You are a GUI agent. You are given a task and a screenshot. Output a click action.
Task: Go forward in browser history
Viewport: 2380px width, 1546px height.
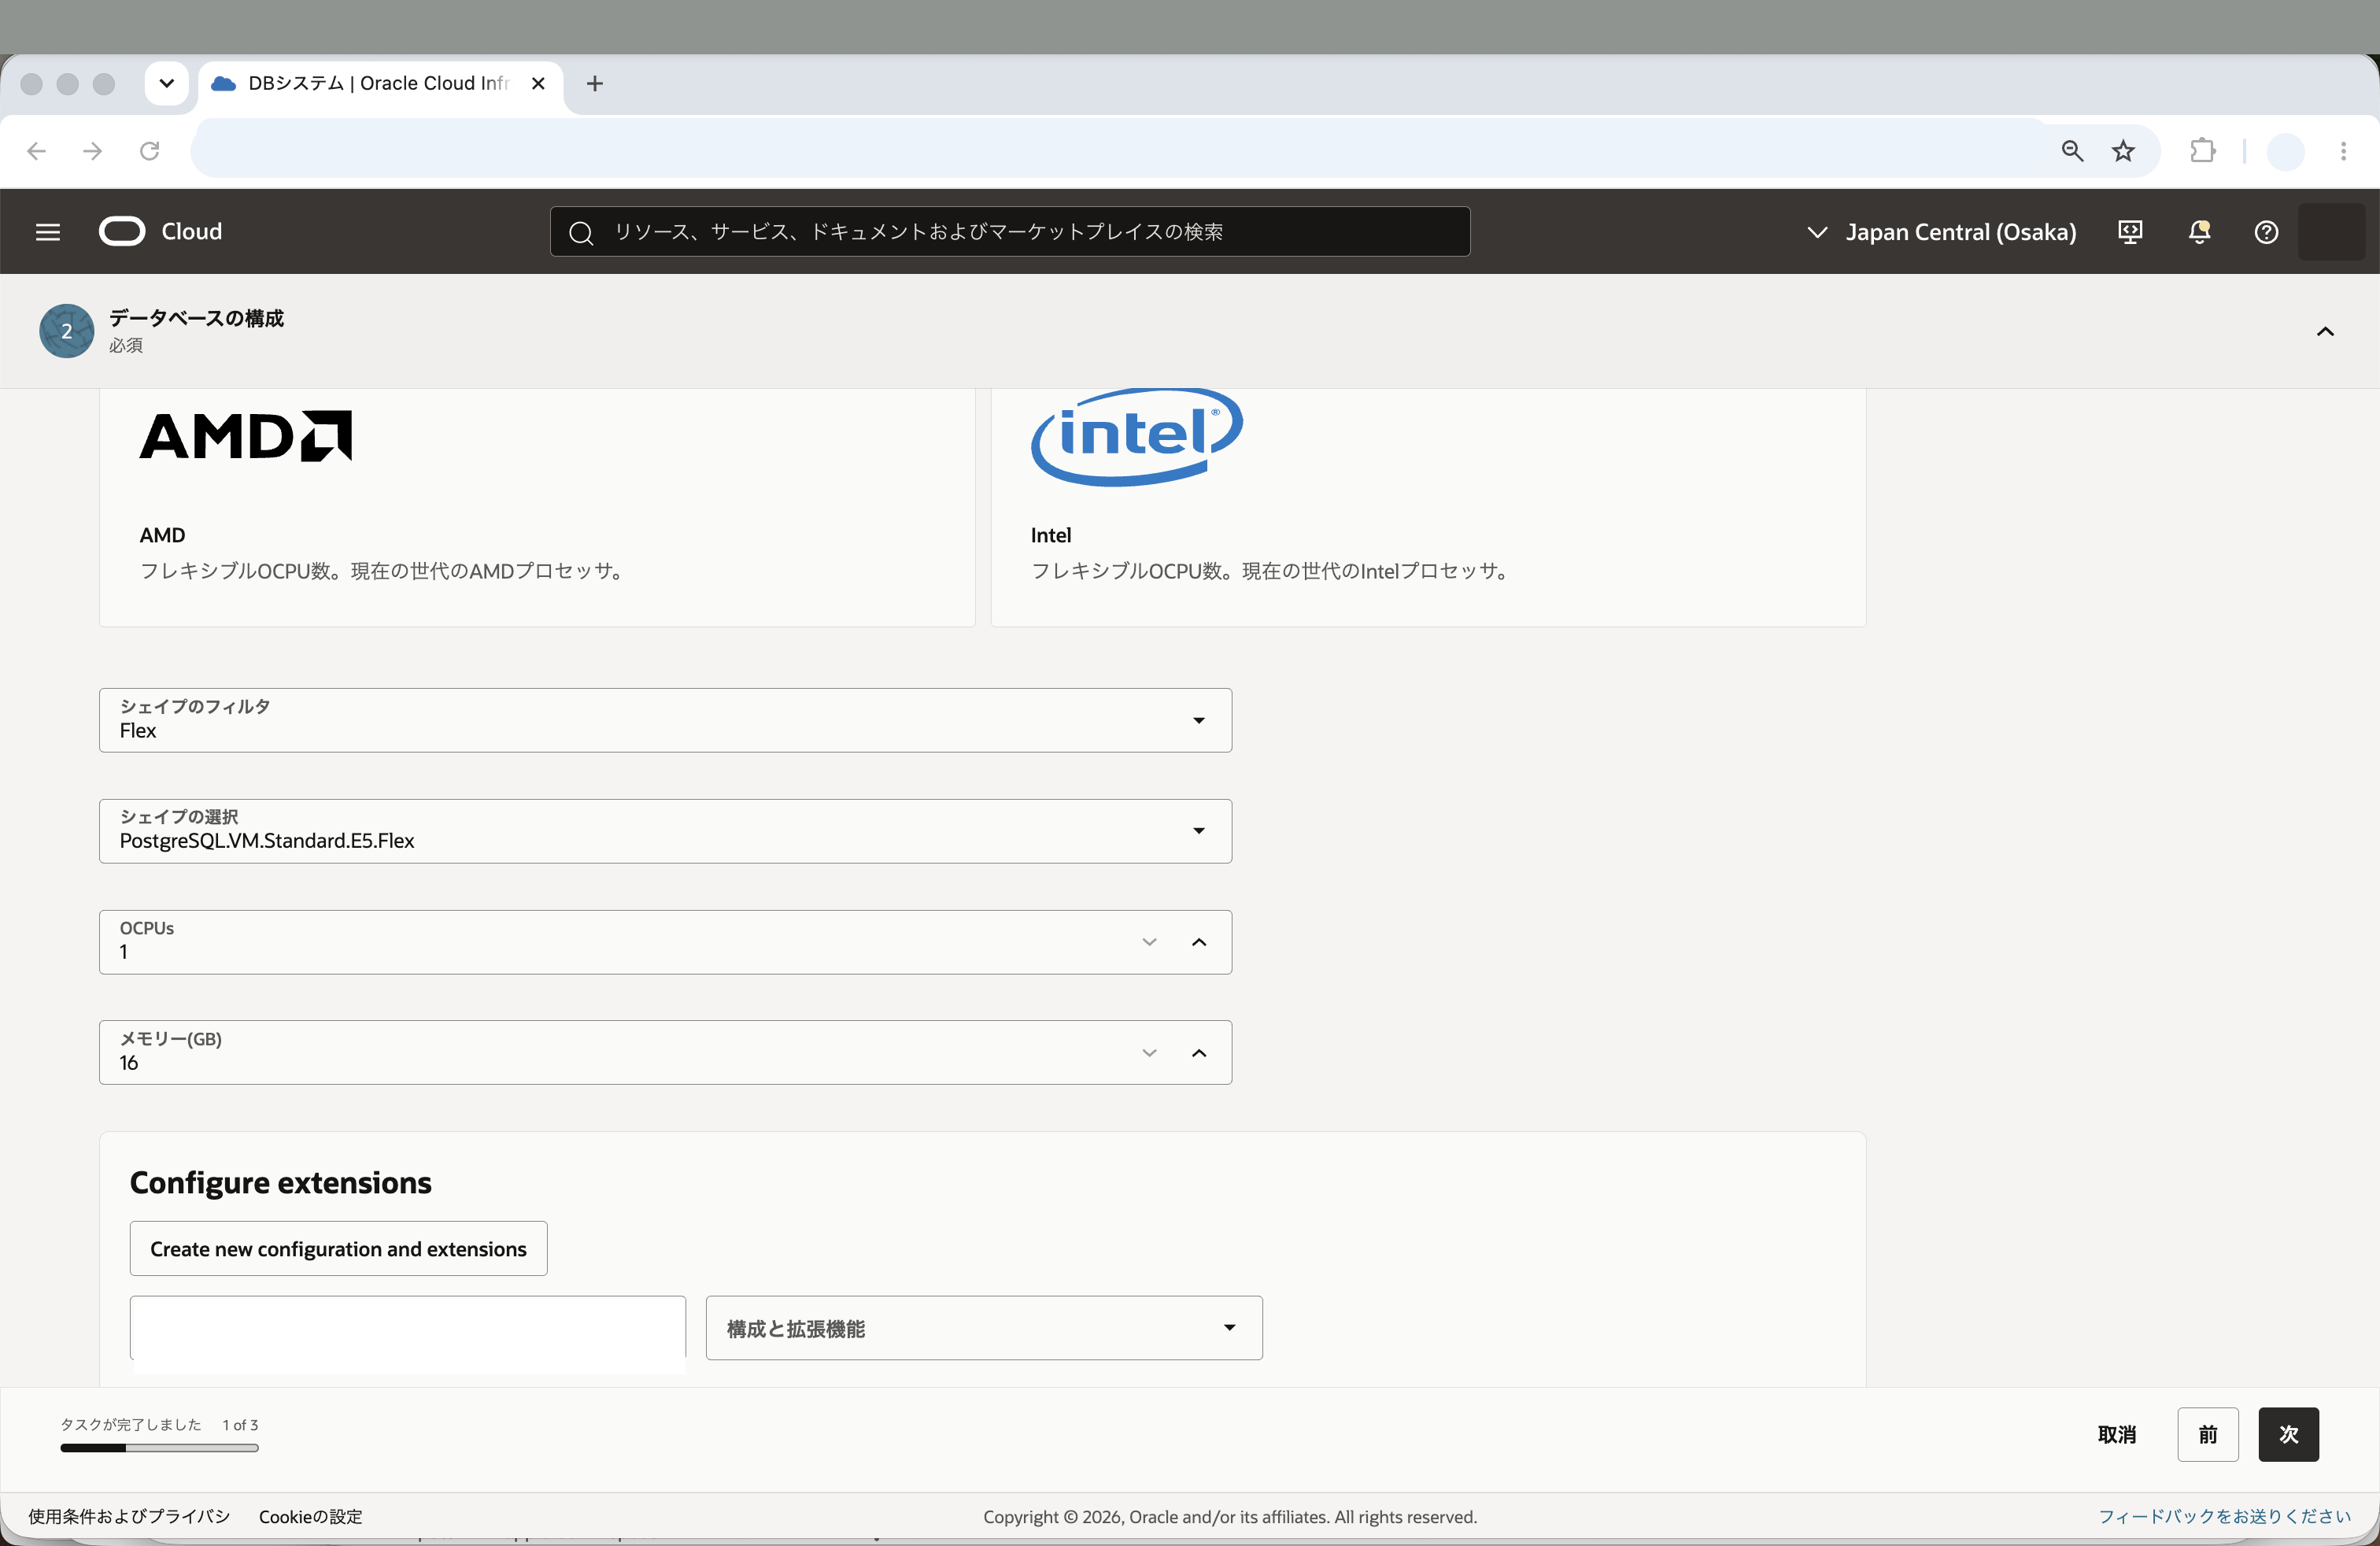click(x=93, y=151)
